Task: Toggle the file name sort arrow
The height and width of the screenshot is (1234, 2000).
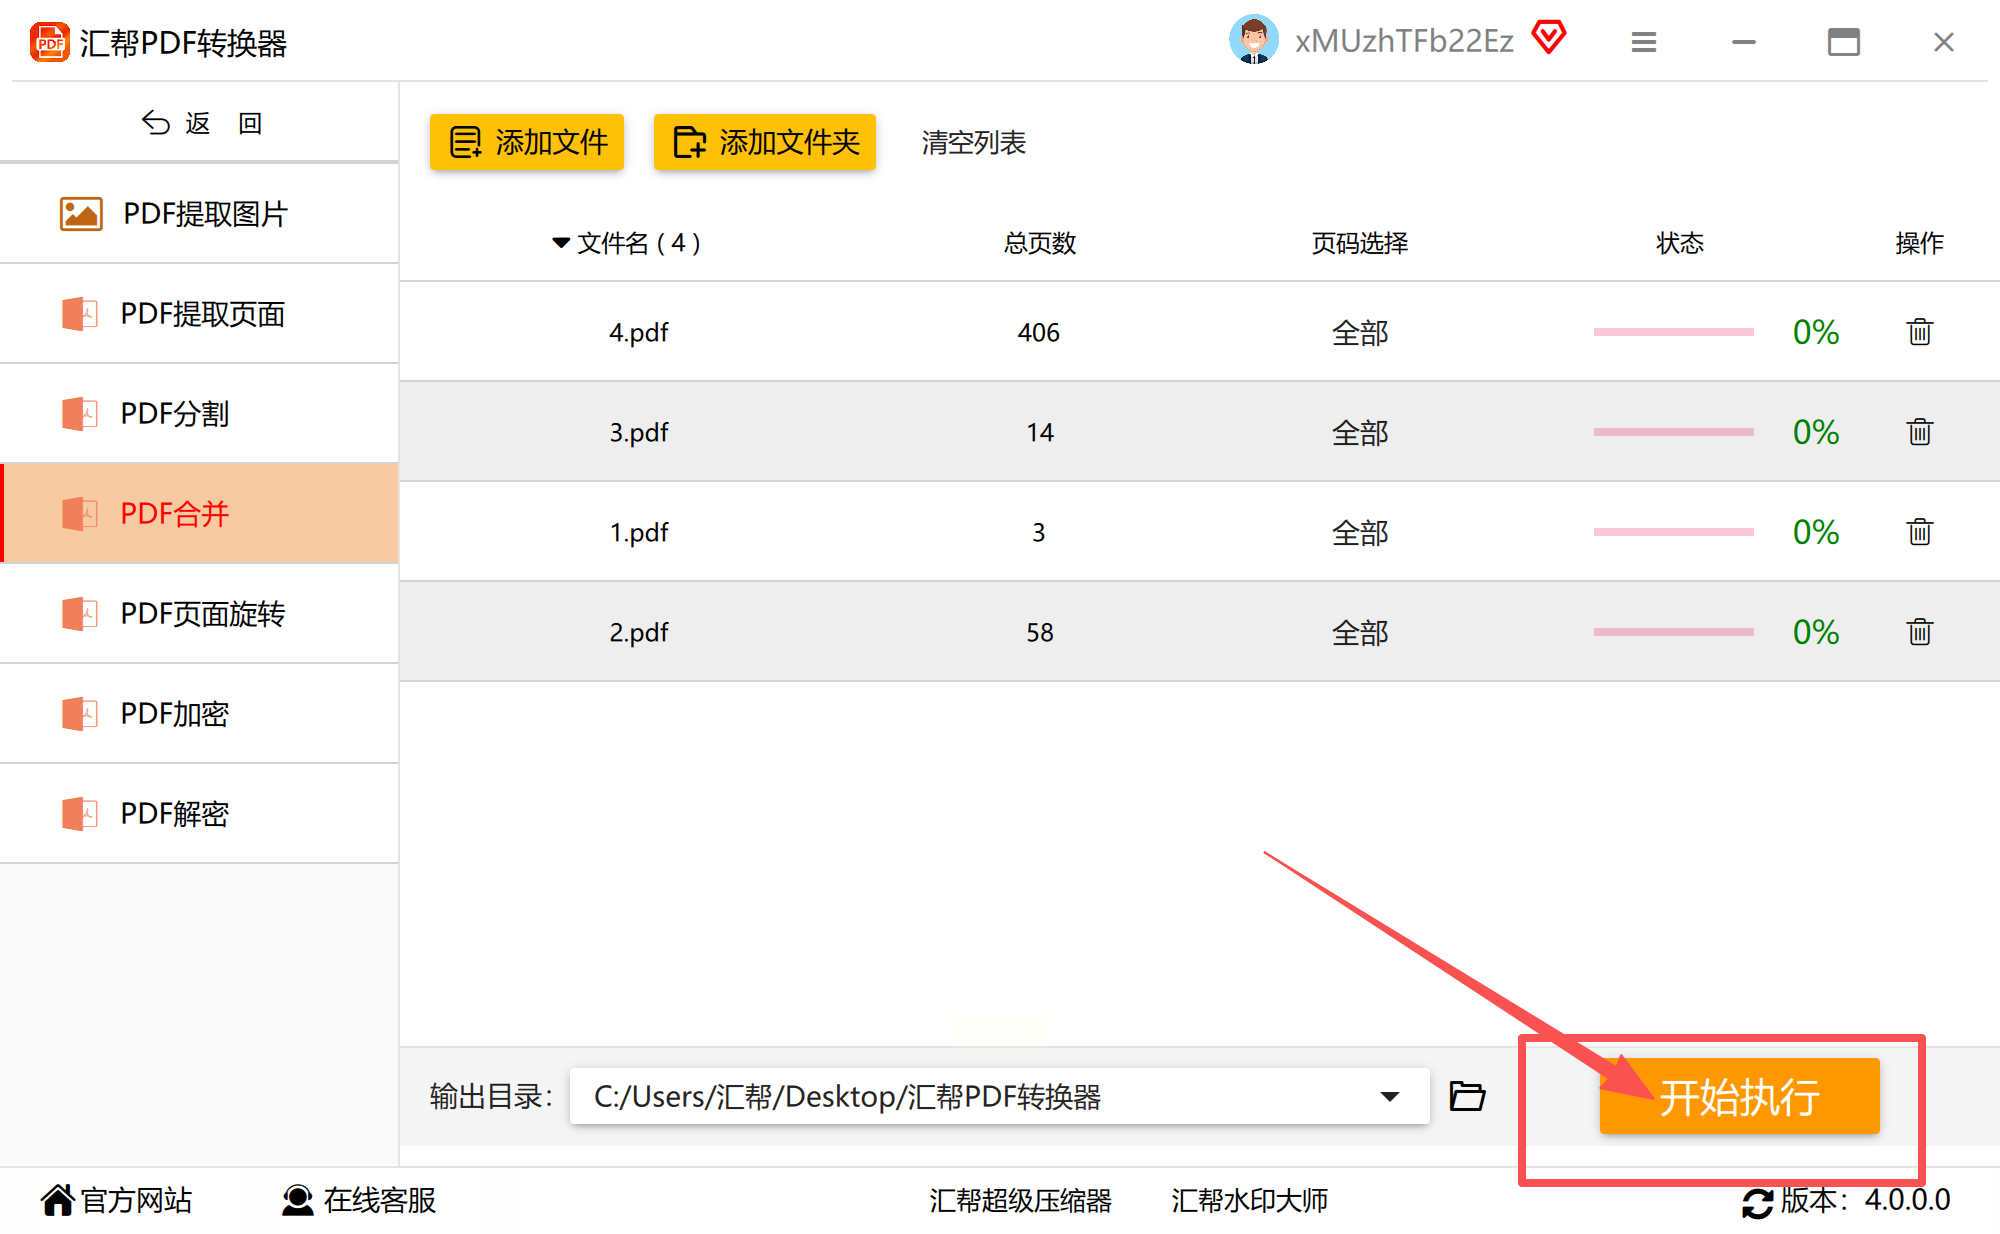Action: click(560, 243)
